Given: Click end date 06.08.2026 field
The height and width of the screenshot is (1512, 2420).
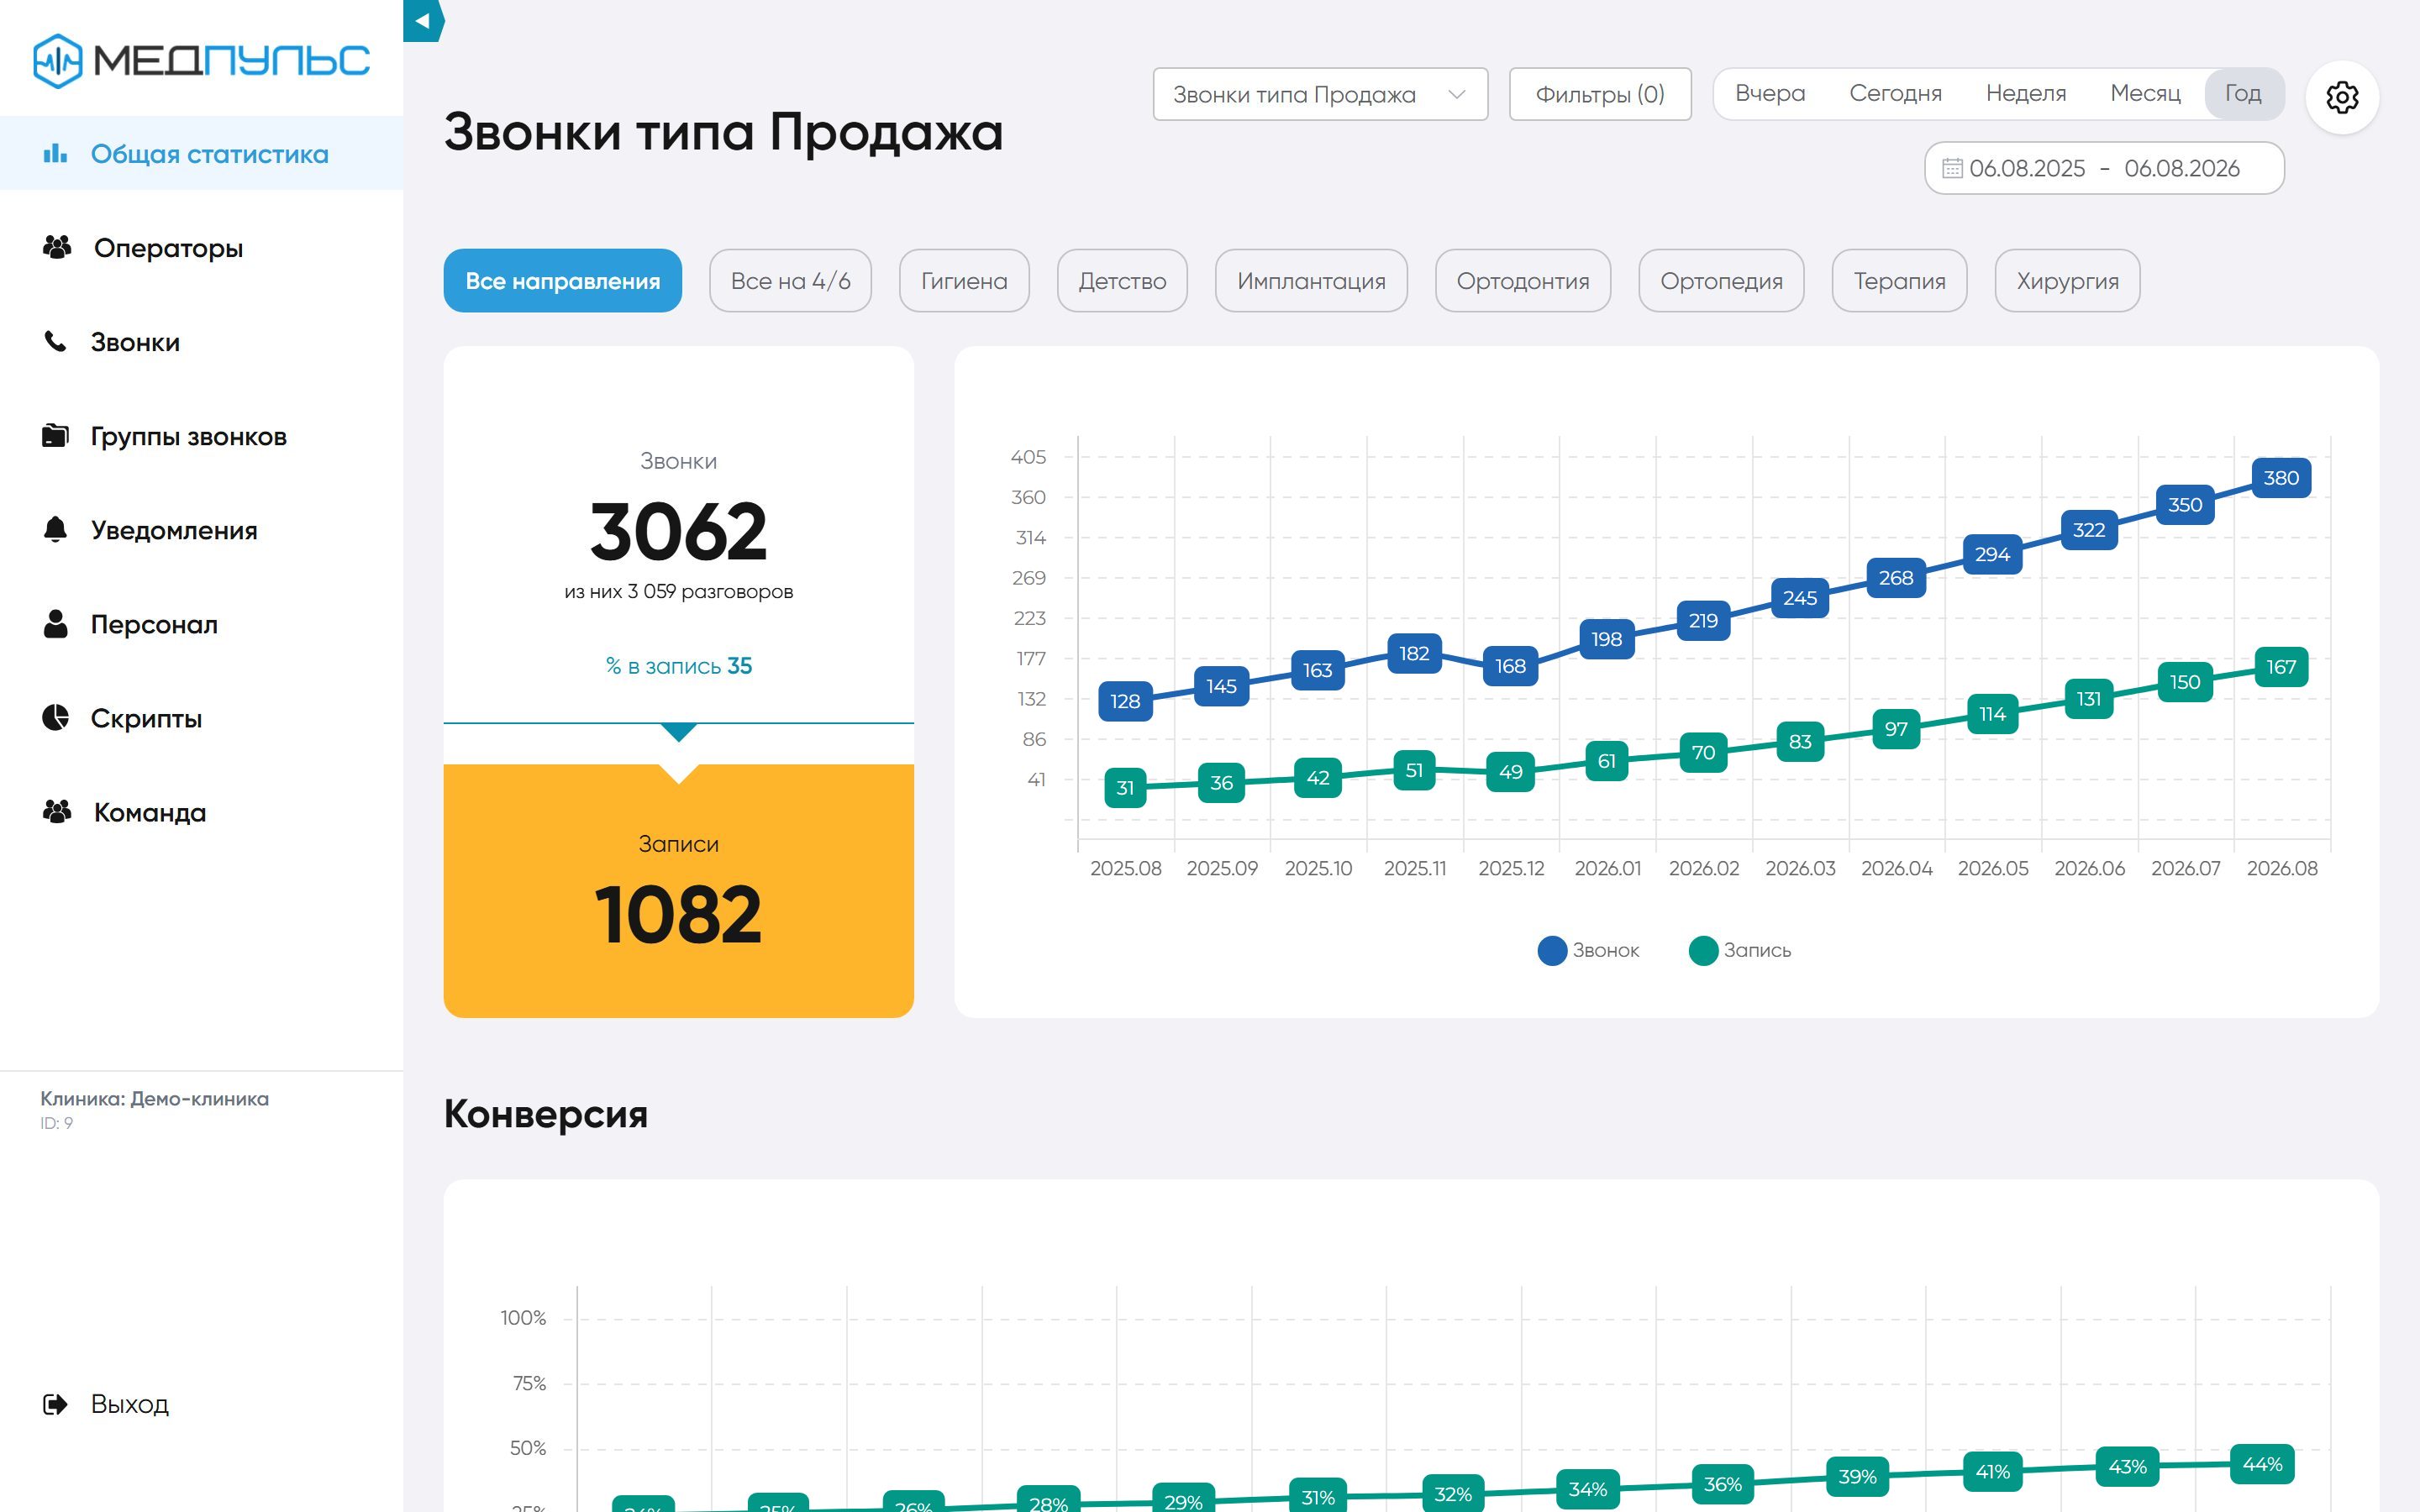Looking at the screenshot, I should point(2181,168).
